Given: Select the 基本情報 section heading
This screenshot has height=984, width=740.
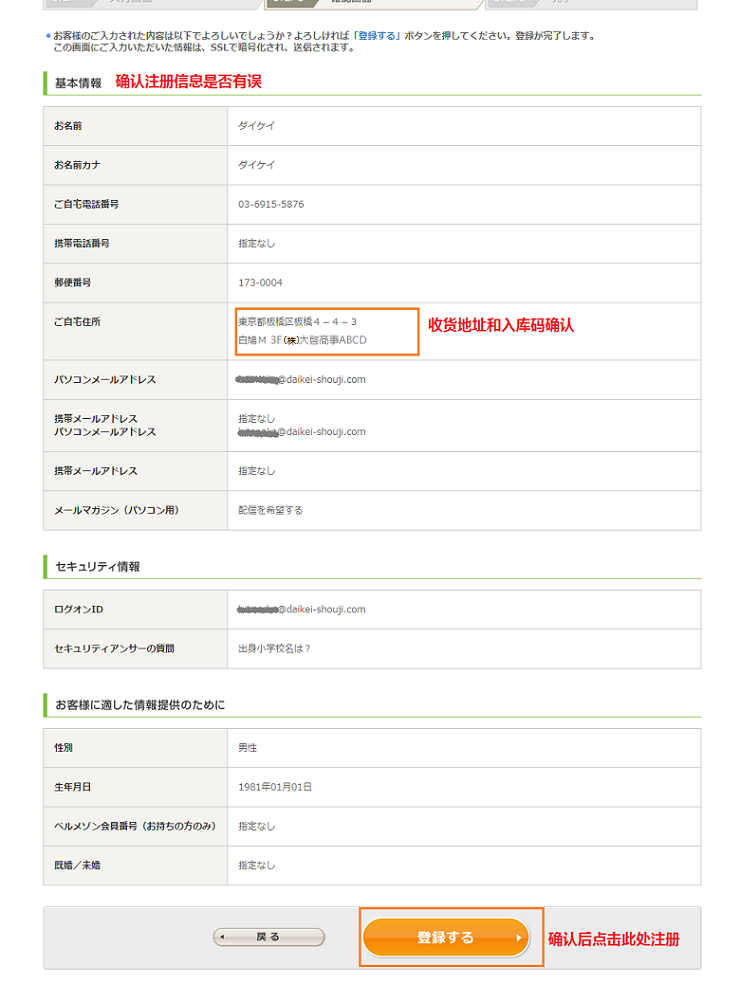Looking at the screenshot, I should 78,83.
